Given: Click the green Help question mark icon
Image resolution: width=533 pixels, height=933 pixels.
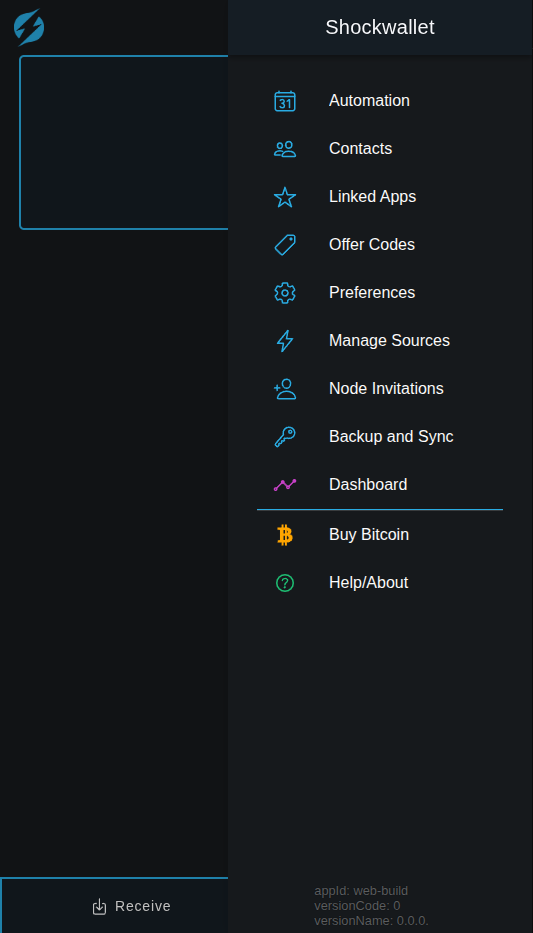Looking at the screenshot, I should point(285,583).
